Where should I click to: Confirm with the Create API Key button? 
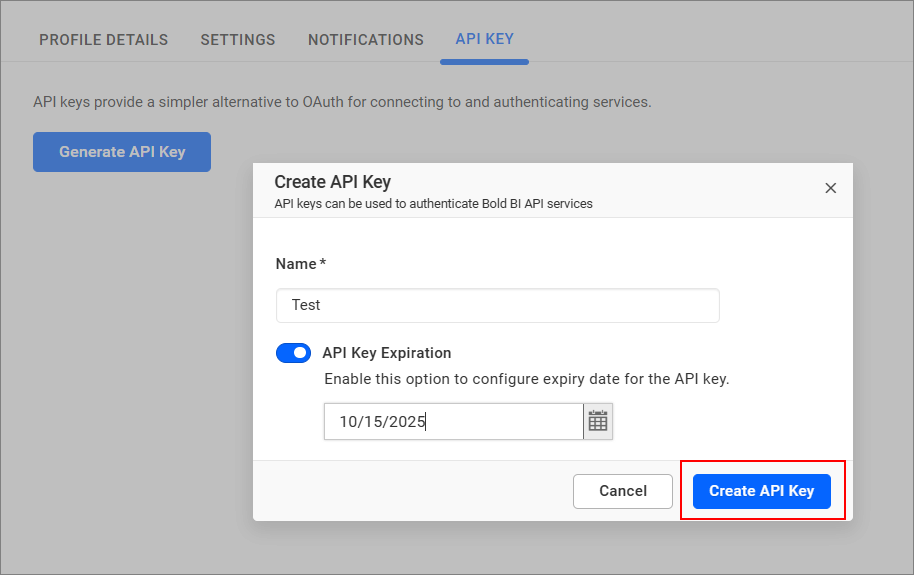[761, 491]
